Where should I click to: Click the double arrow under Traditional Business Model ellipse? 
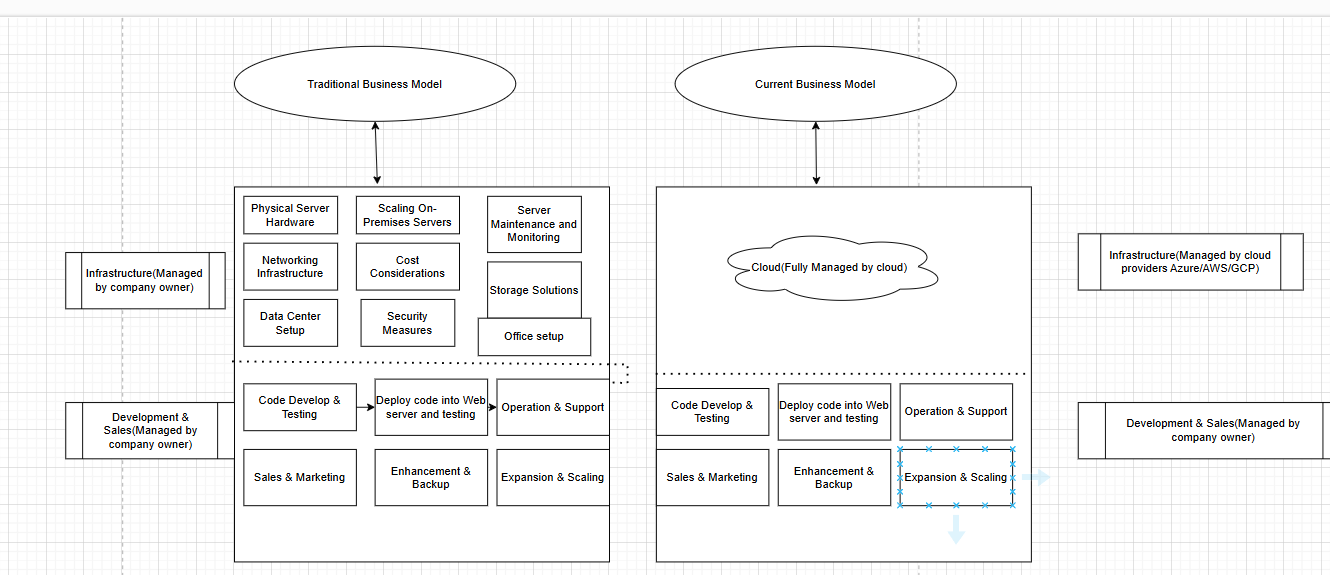point(376,153)
